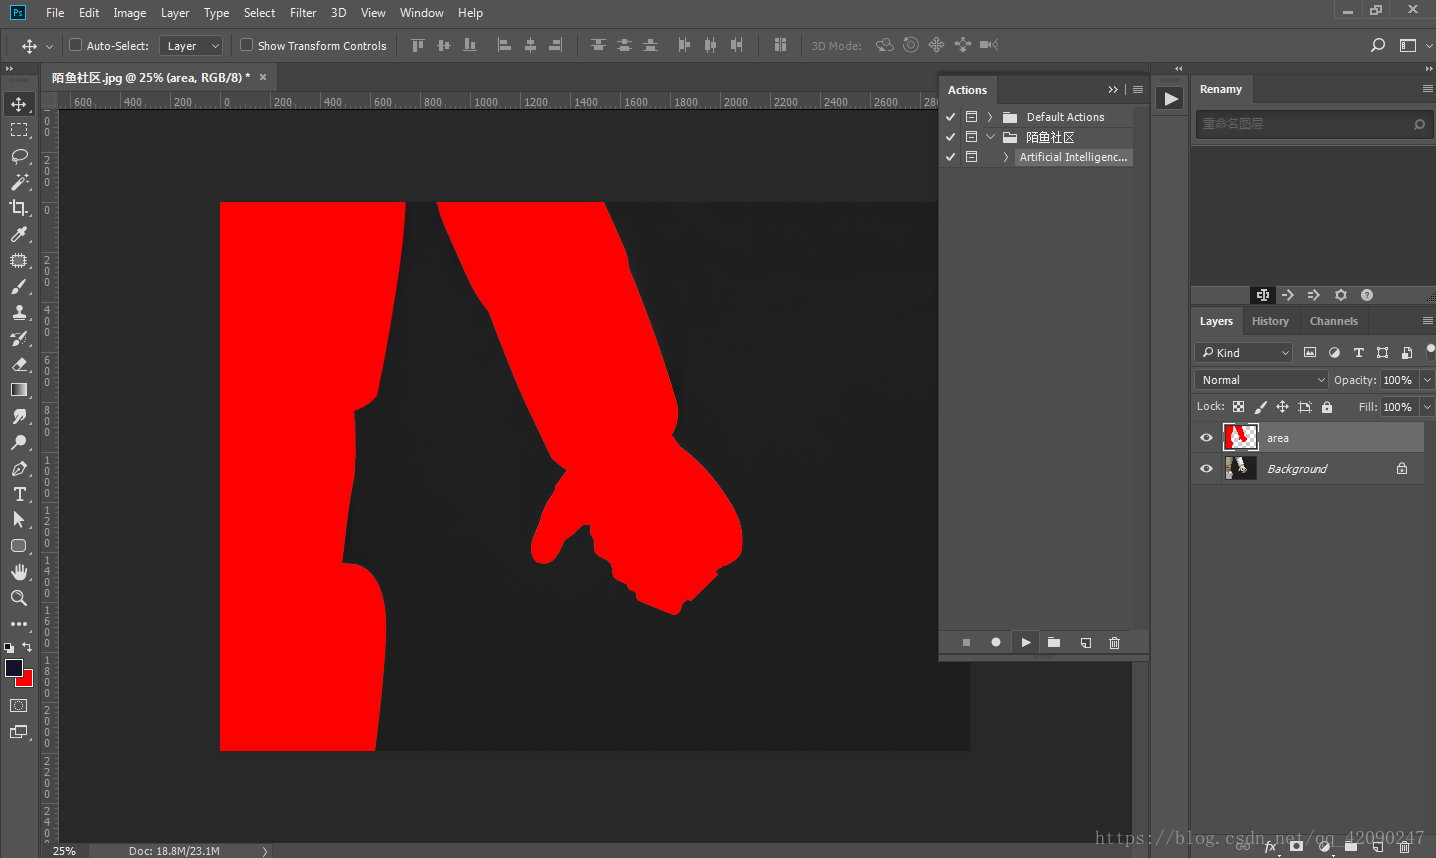Open the Select menu

coord(260,13)
